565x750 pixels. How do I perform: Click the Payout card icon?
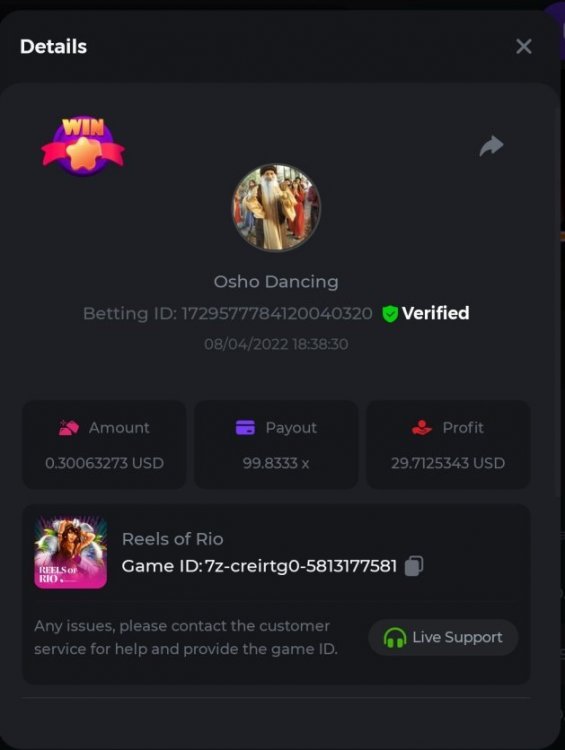coord(245,428)
